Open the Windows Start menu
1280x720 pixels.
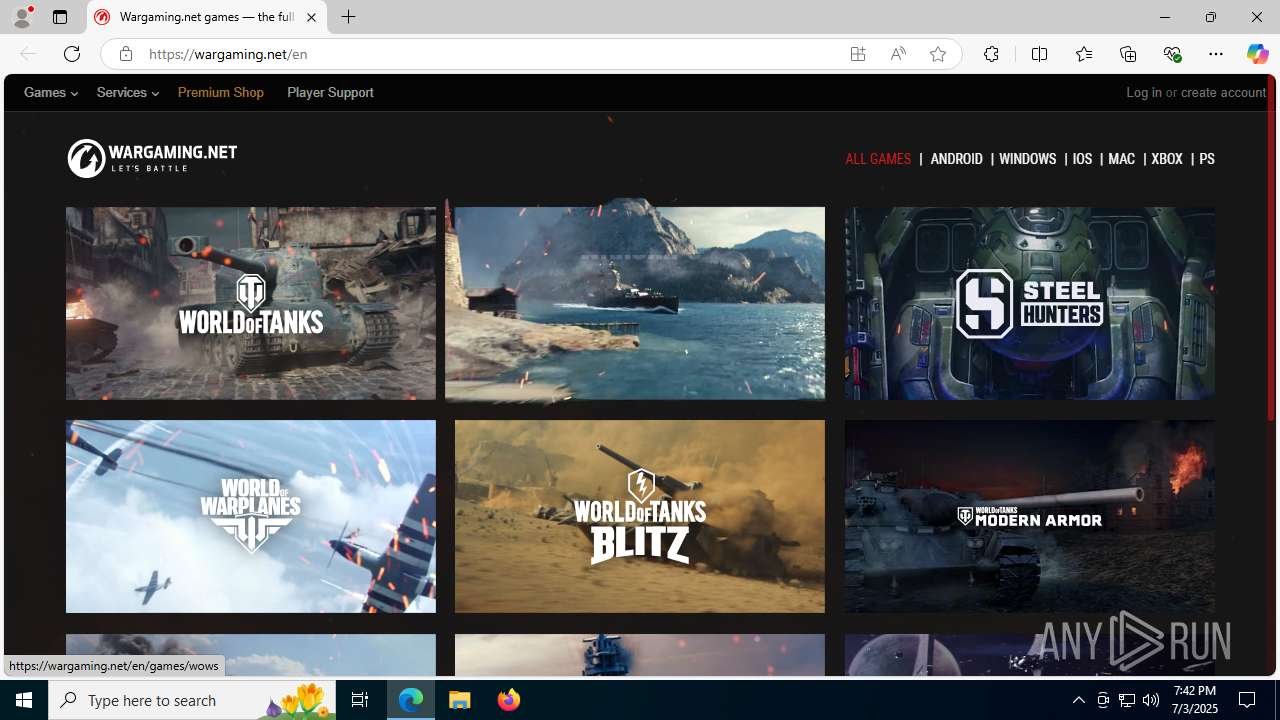click(24, 700)
